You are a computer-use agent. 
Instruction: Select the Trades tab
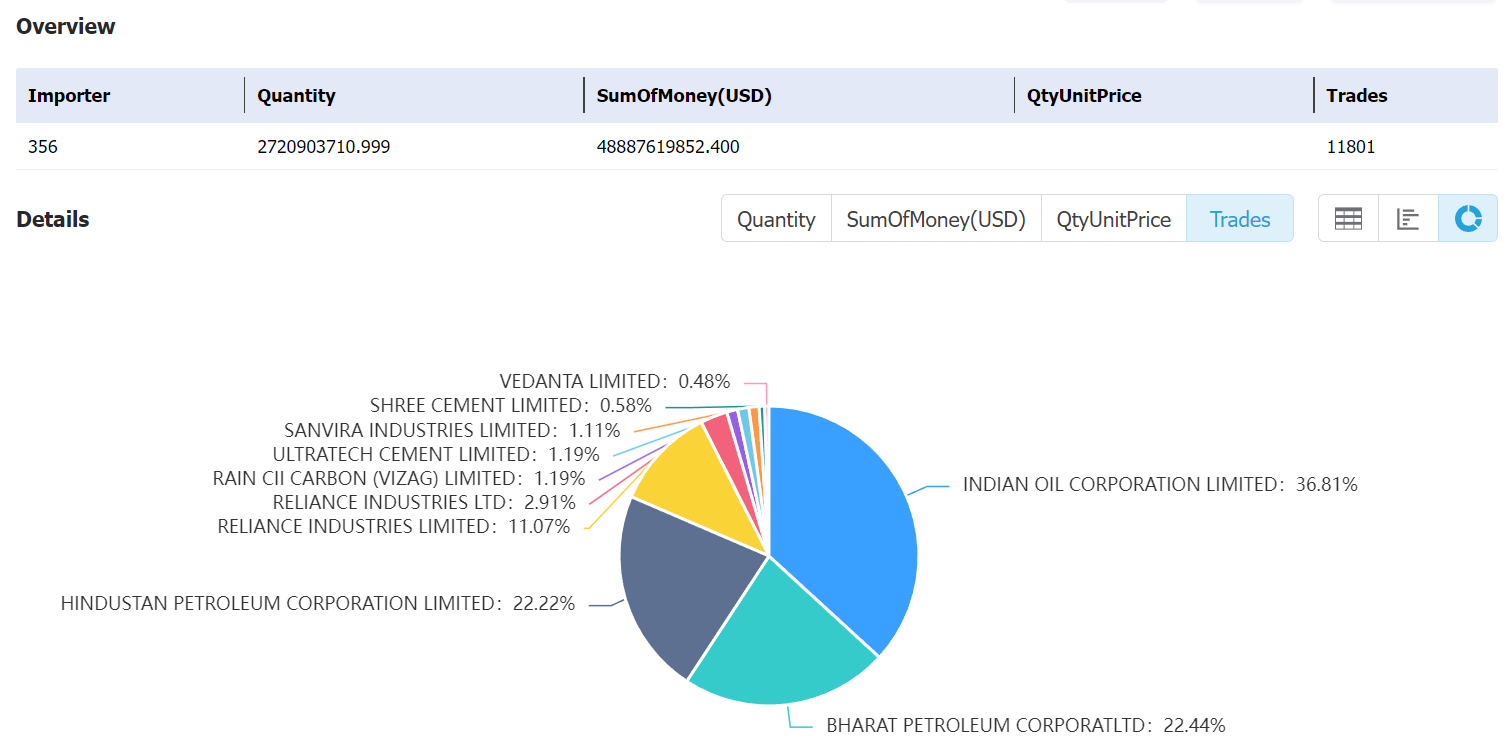[x=1240, y=219]
